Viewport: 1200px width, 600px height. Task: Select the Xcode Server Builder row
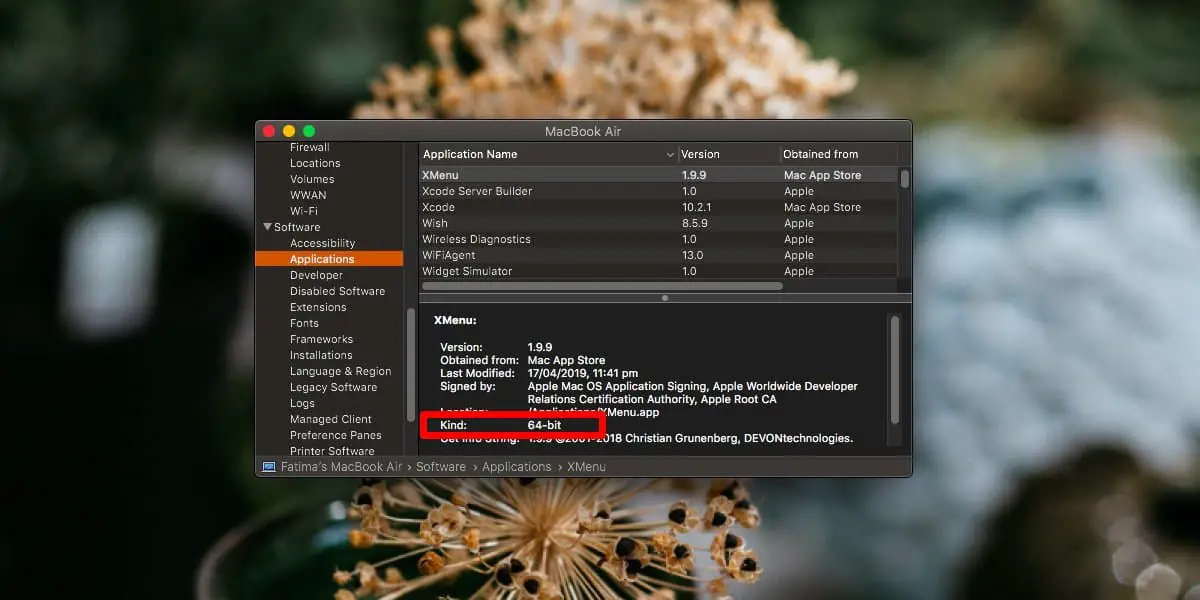(x=658, y=191)
